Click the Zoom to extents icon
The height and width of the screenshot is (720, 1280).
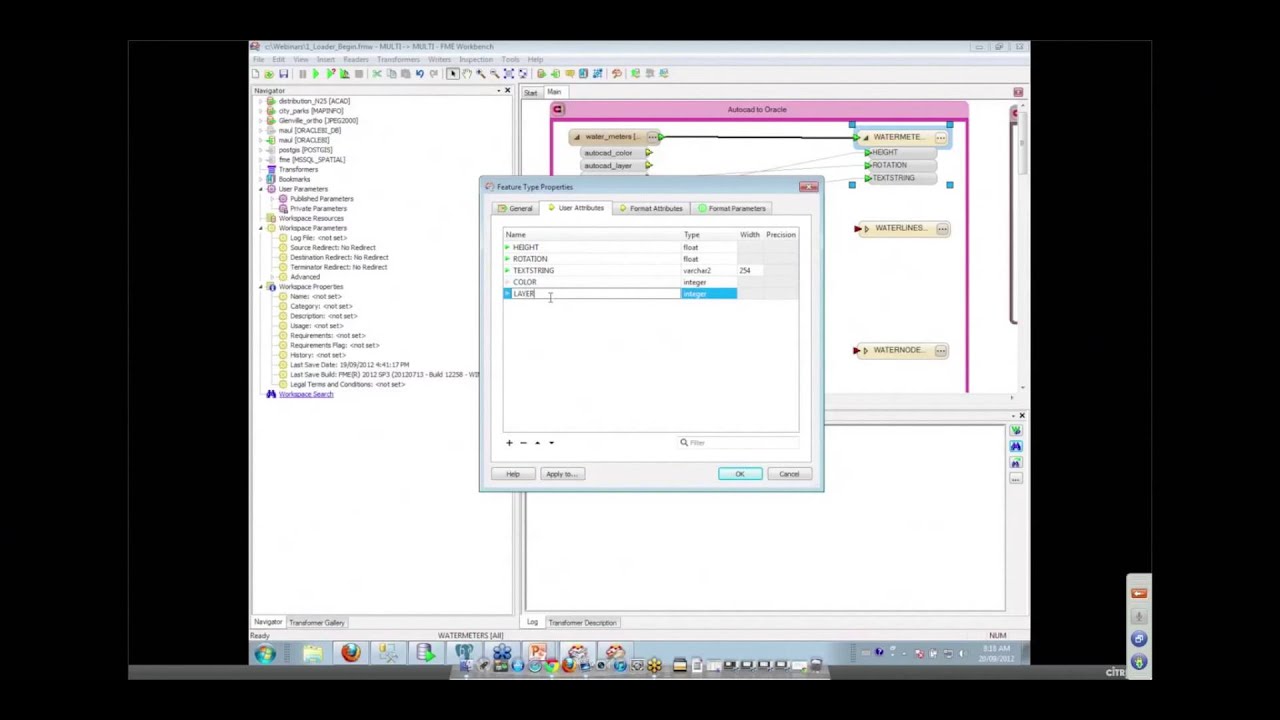[509, 73]
